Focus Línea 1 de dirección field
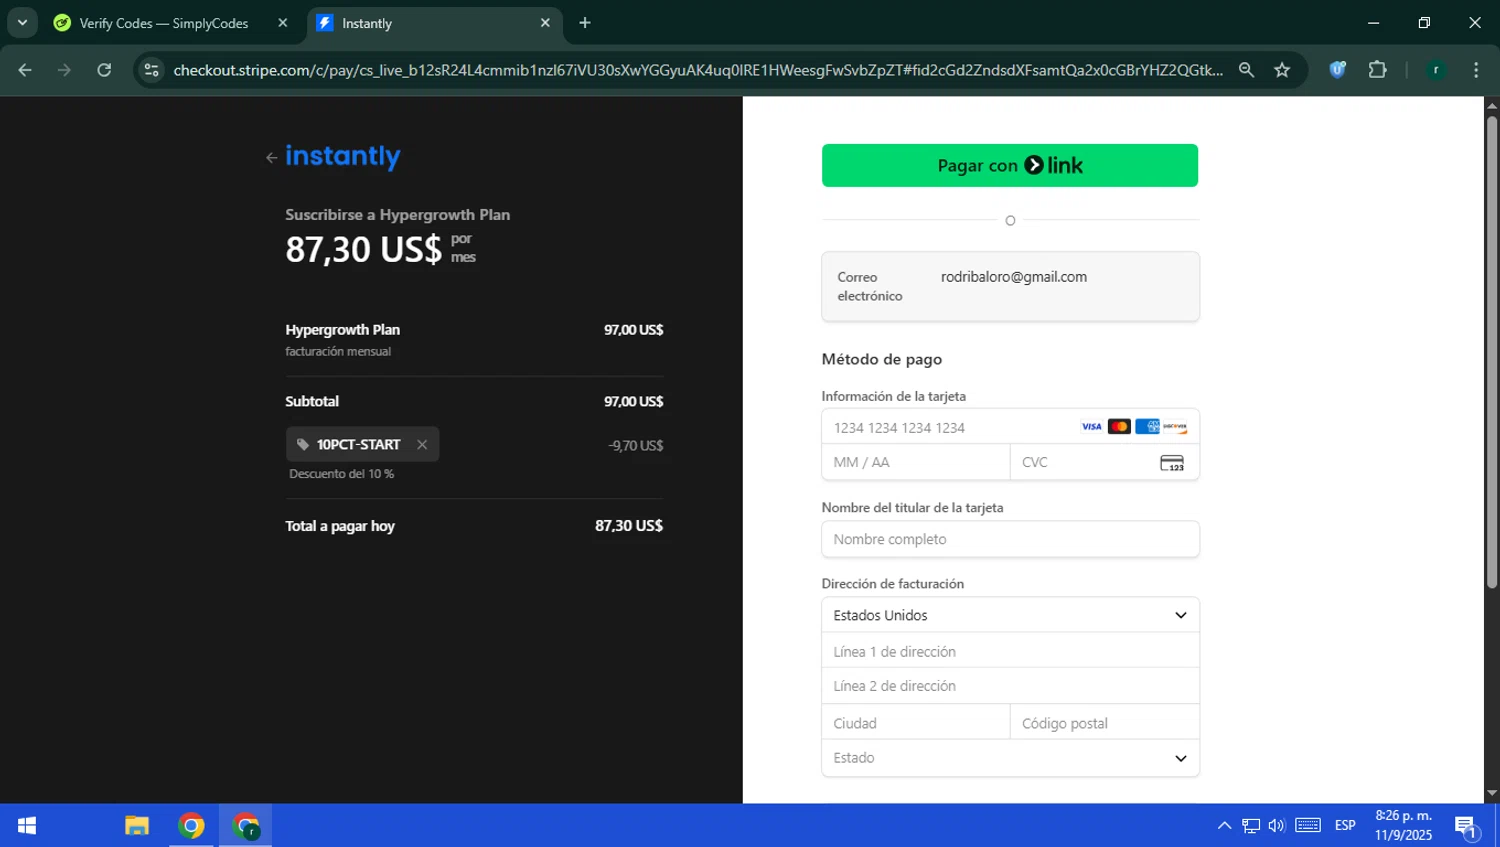This screenshot has height=847, width=1500. (x=1010, y=651)
